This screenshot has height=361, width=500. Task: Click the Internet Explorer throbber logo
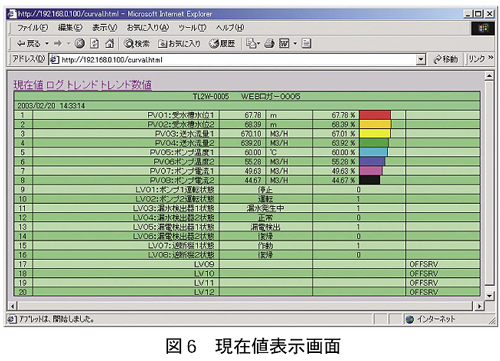click(x=483, y=29)
